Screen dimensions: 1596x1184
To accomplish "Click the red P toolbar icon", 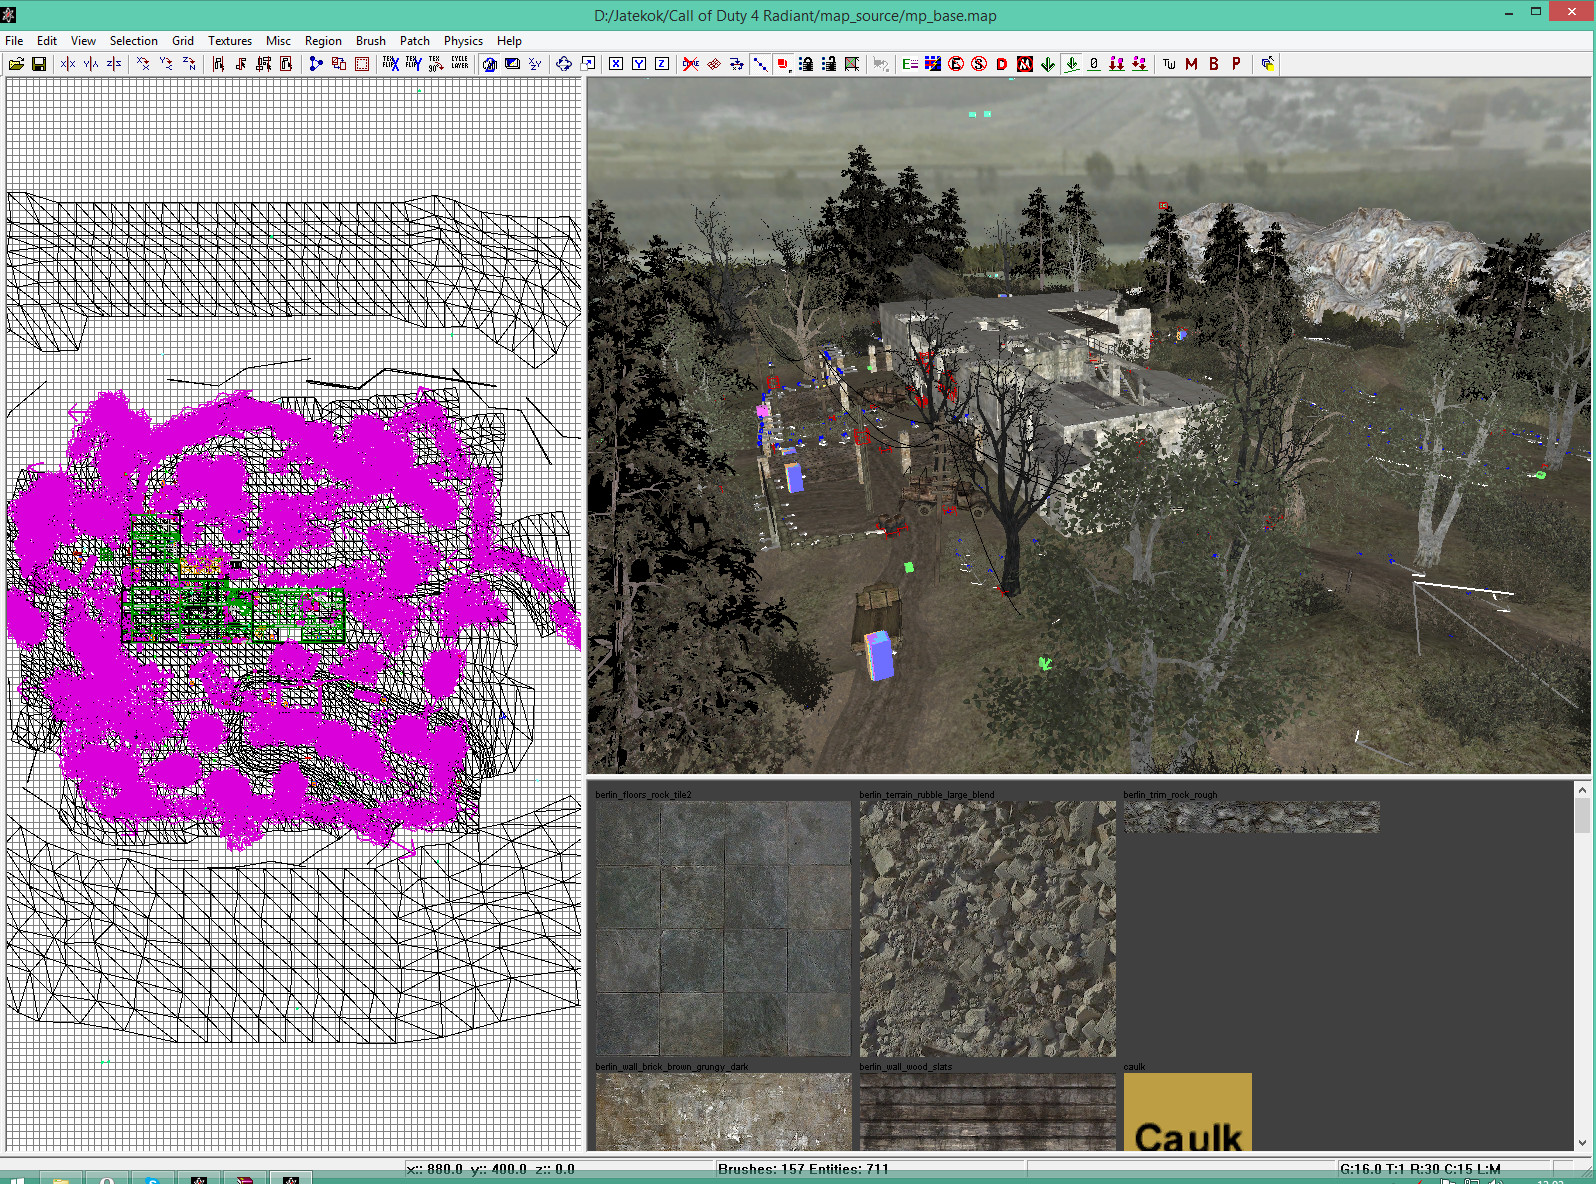I will (x=1237, y=64).
